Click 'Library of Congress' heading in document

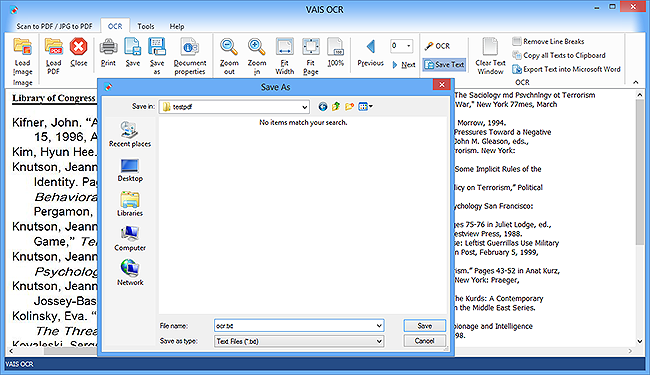(54, 98)
